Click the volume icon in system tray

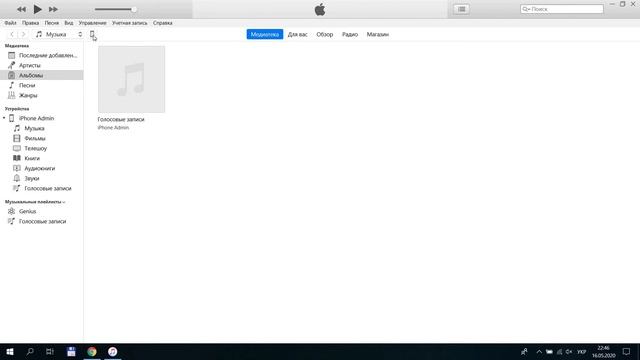tap(569, 351)
